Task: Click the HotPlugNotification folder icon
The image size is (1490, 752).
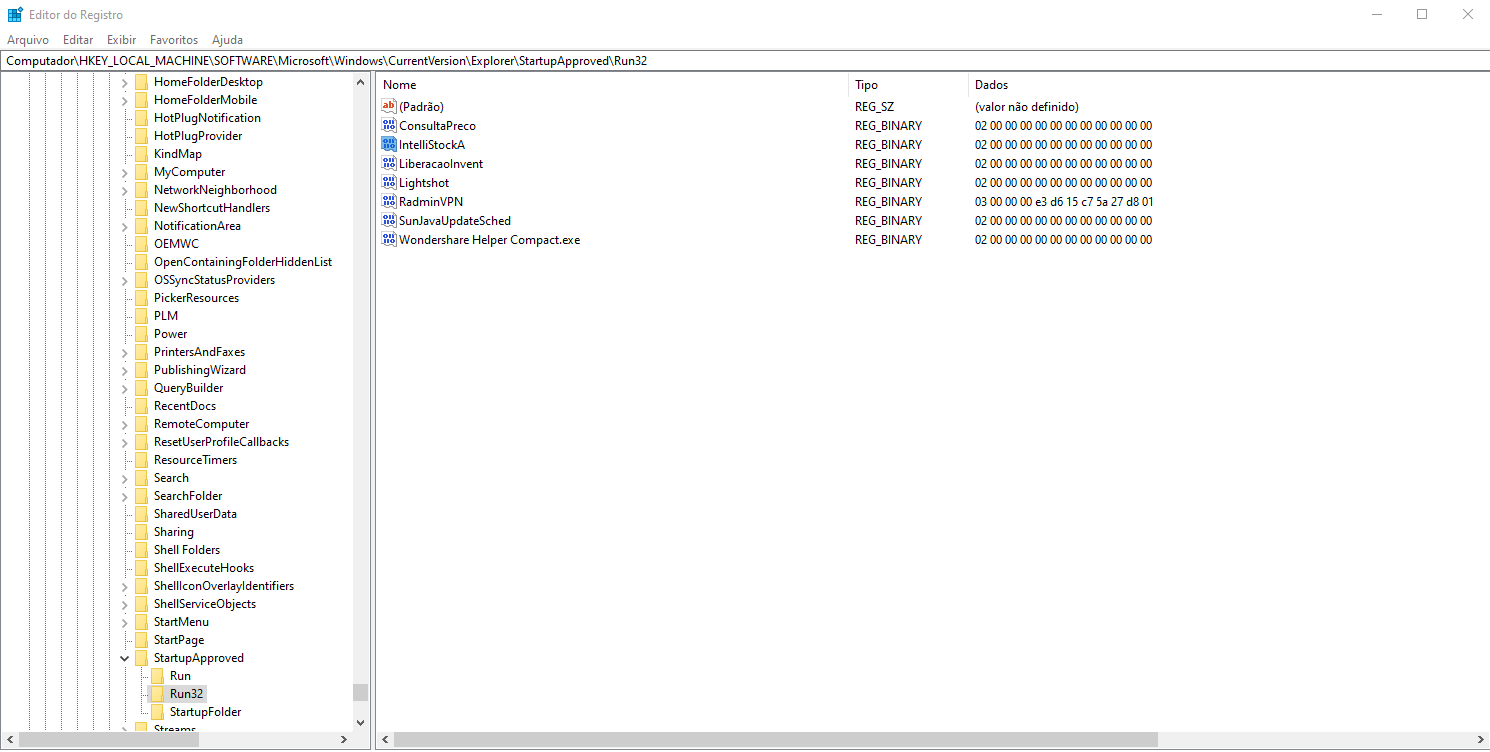Action: click(x=141, y=118)
